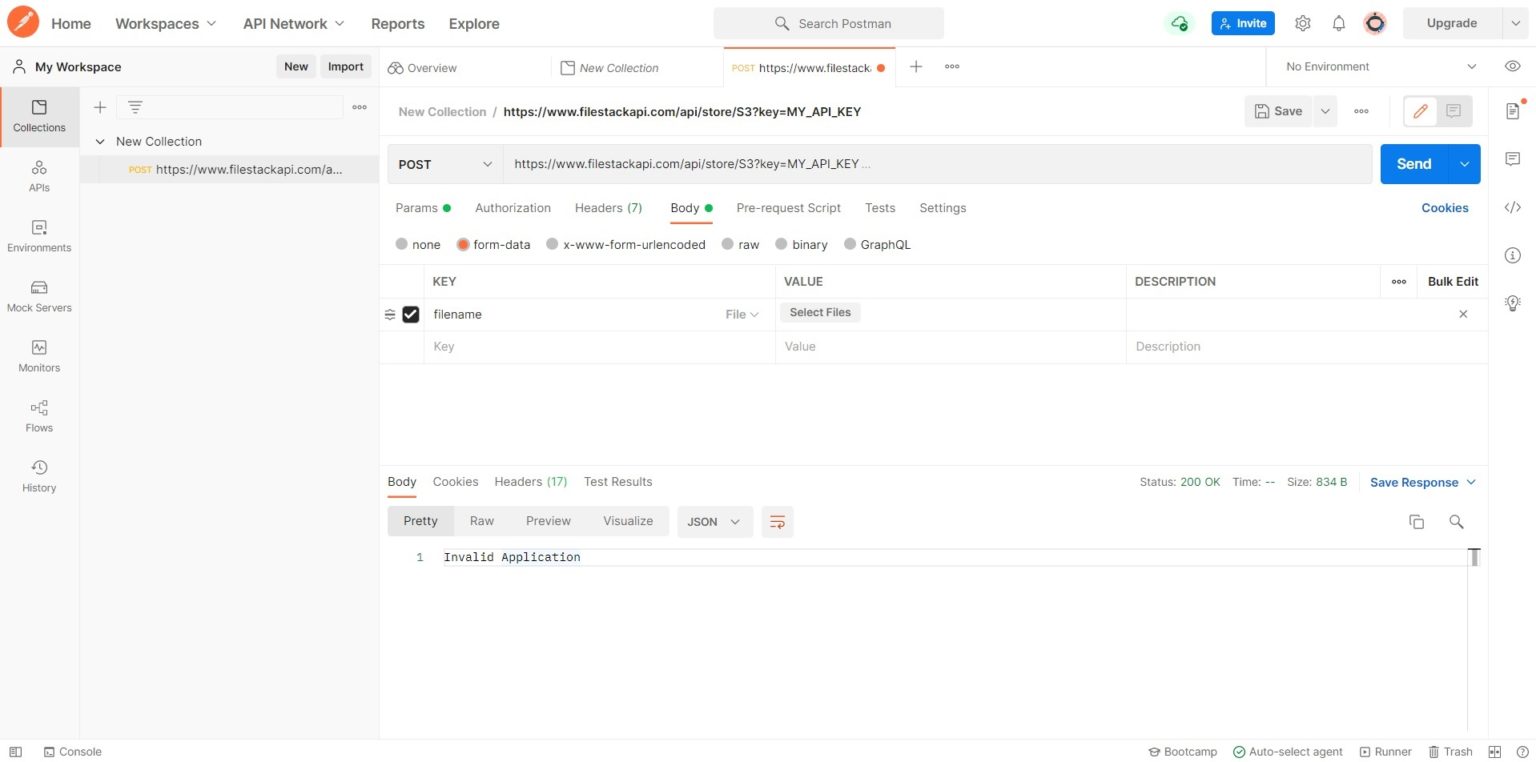Switch to the Pre-request Script tab
The width and height of the screenshot is (1536, 762).
click(788, 207)
